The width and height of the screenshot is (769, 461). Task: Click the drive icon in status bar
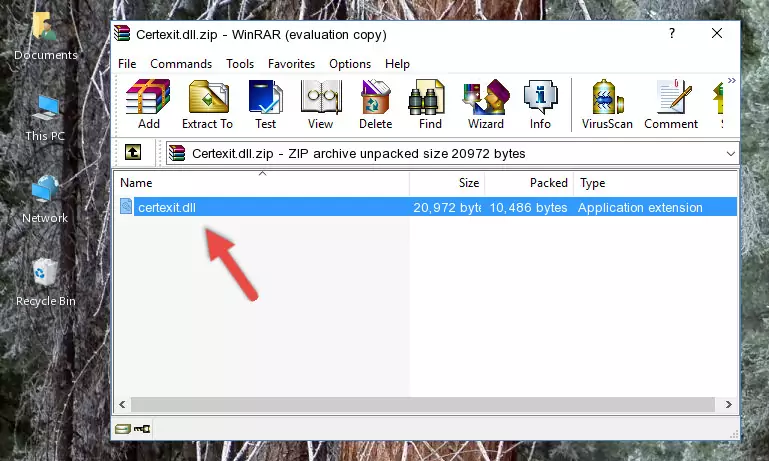123,429
